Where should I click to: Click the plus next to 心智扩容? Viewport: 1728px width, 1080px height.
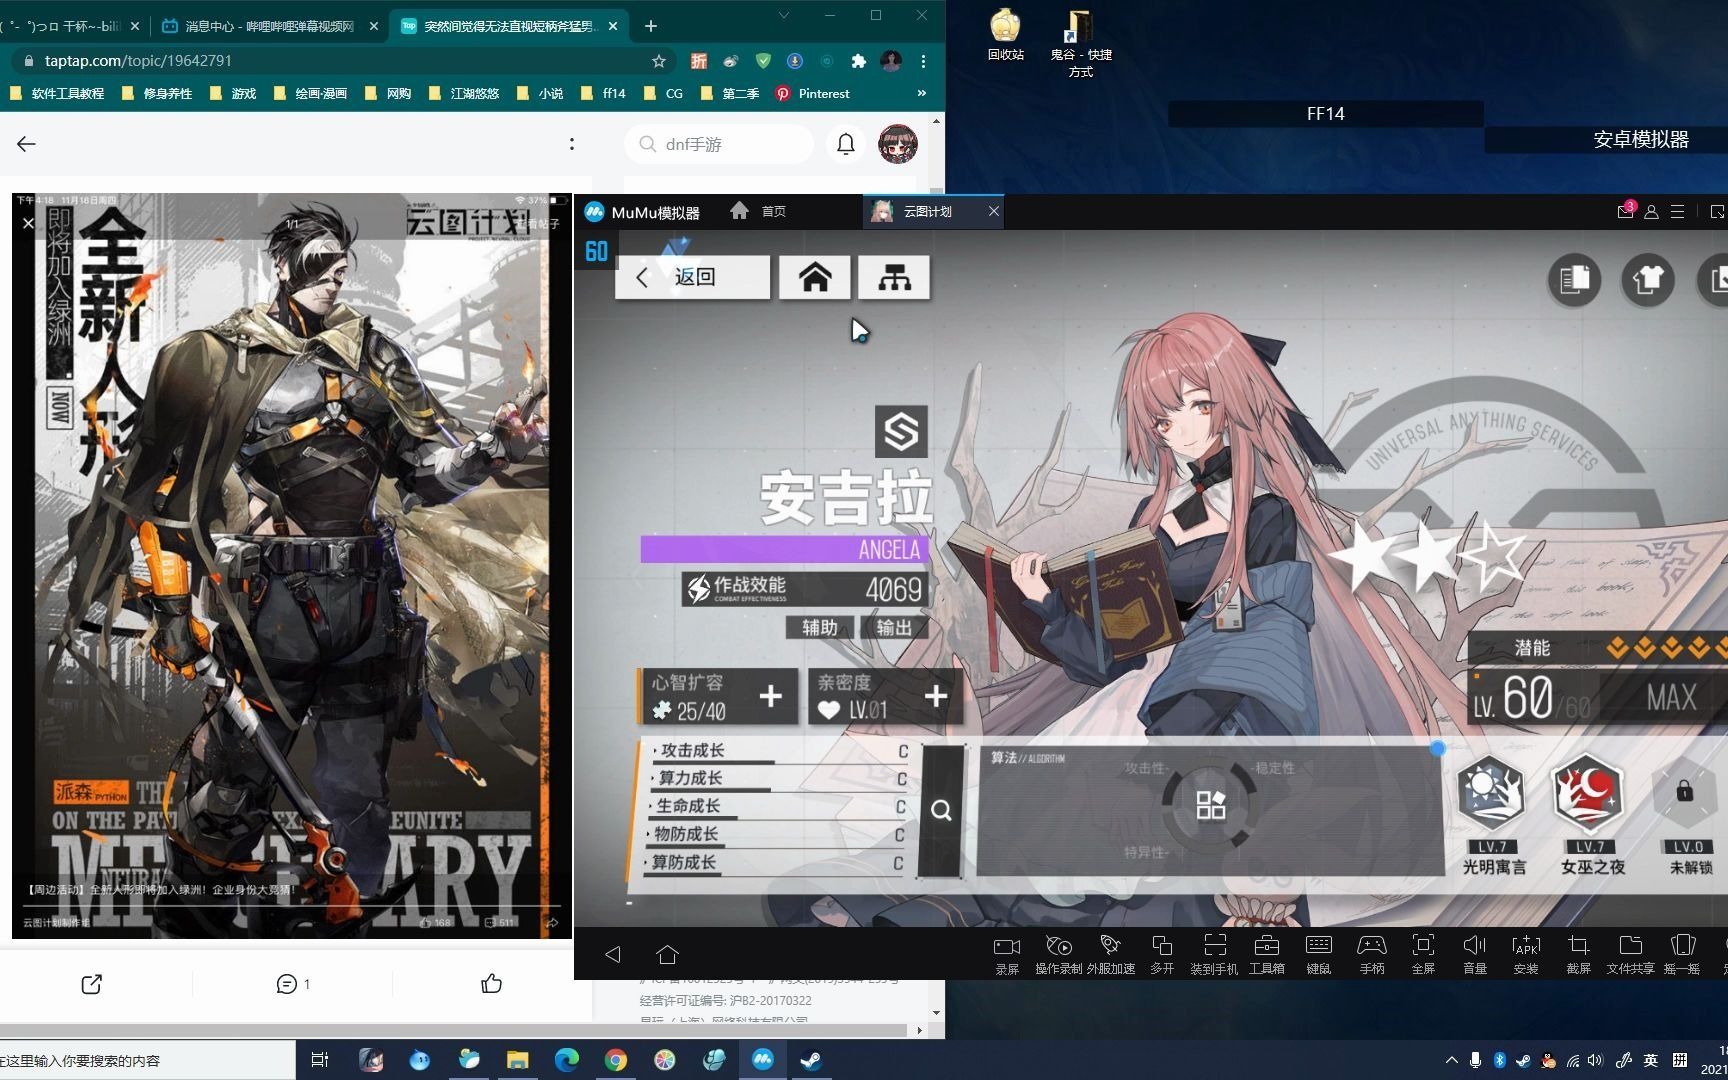pyautogui.click(x=770, y=696)
